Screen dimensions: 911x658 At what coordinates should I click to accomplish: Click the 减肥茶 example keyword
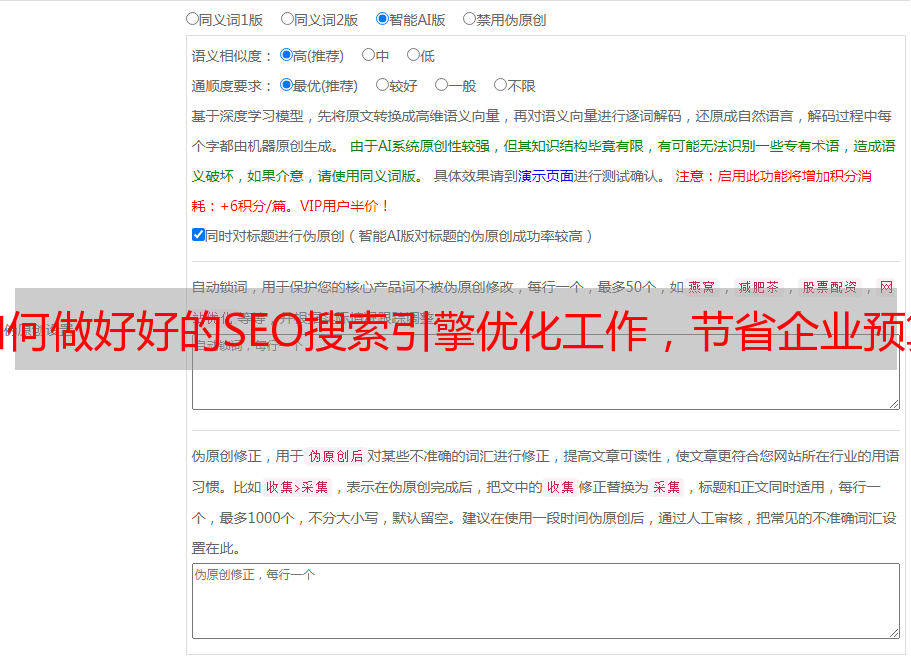pos(759,287)
